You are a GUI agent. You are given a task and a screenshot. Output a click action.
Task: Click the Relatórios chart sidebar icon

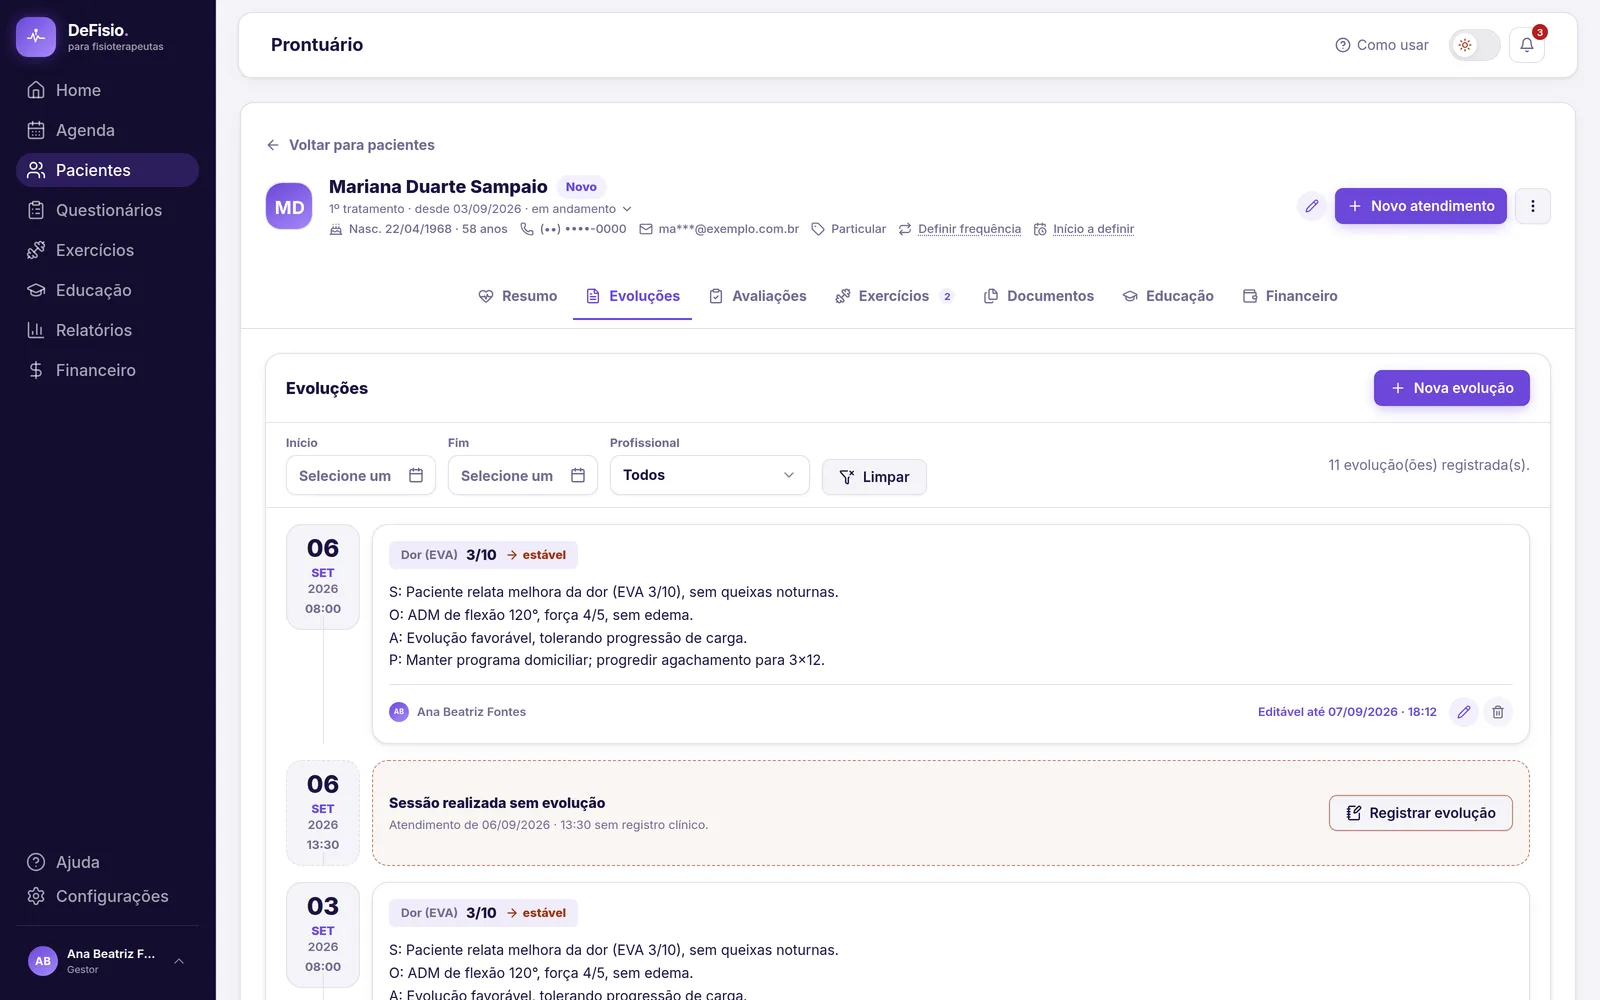tap(36, 330)
